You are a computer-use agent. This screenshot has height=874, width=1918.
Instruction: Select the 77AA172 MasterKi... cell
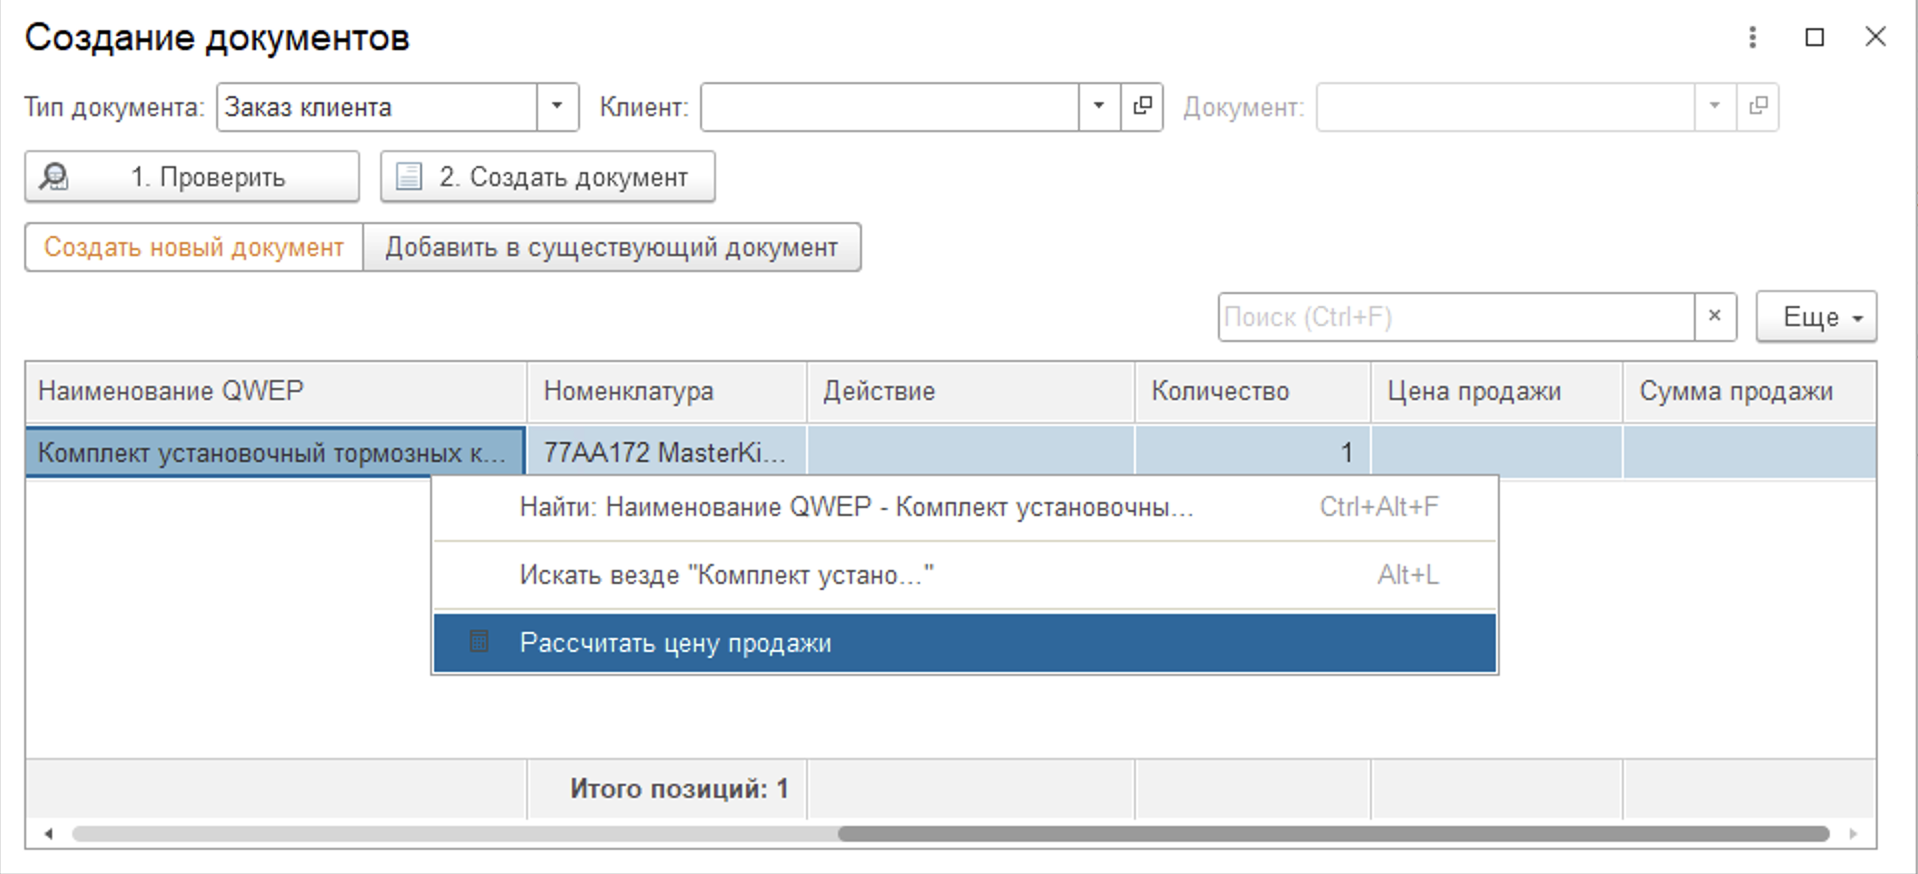pyautogui.click(x=667, y=452)
